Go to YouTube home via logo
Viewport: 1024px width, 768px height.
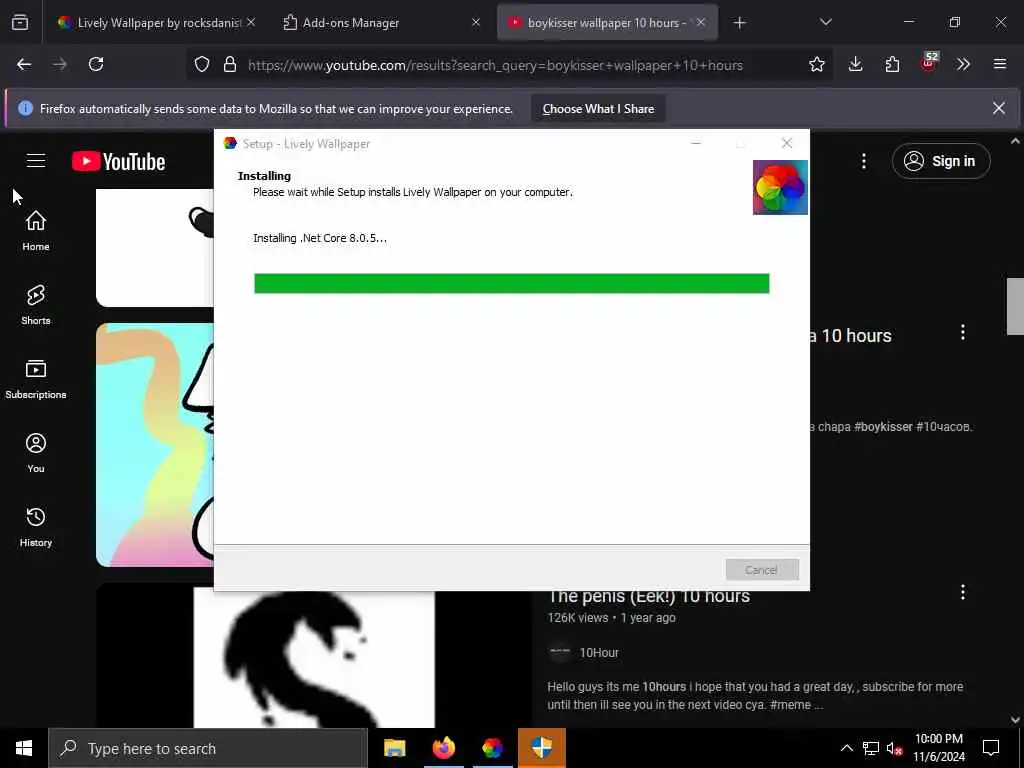pos(118,161)
